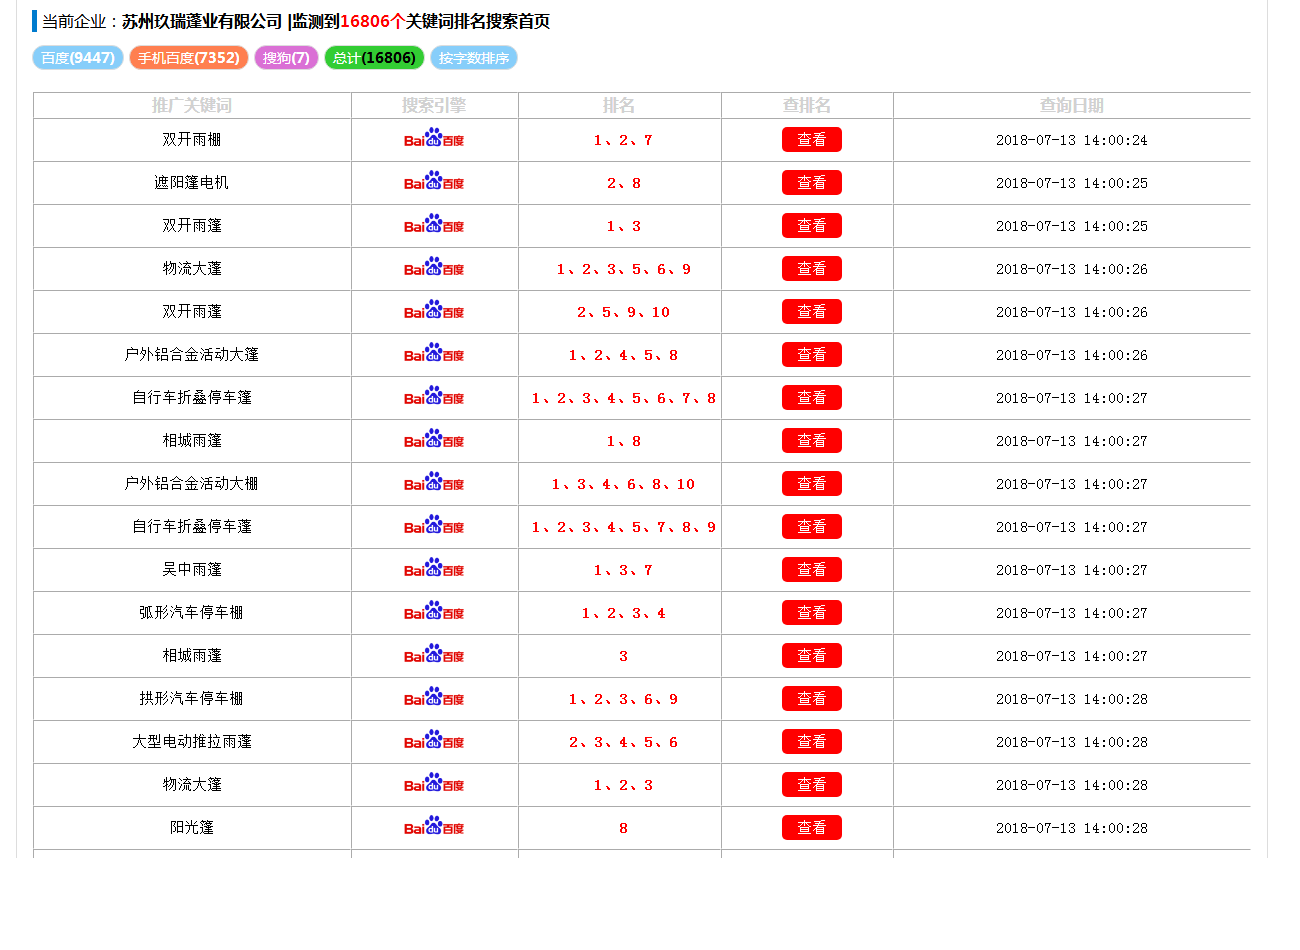The width and height of the screenshot is (1300, 950).
Task: Click Baidu logo in 弧形汽车停车棚 row
Action: pyautogui.click(x=434, y=612)
